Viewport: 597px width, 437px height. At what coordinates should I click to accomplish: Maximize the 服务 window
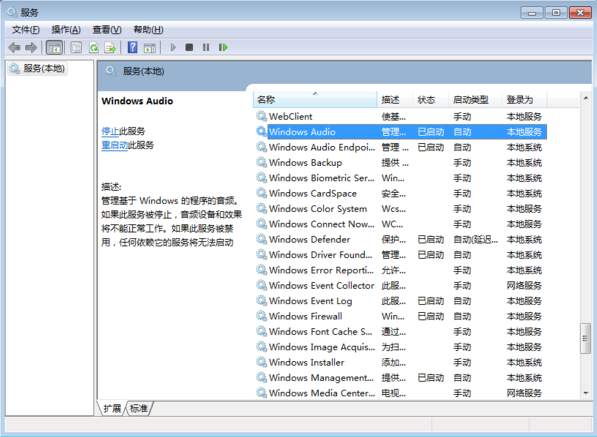pos(556,13)
